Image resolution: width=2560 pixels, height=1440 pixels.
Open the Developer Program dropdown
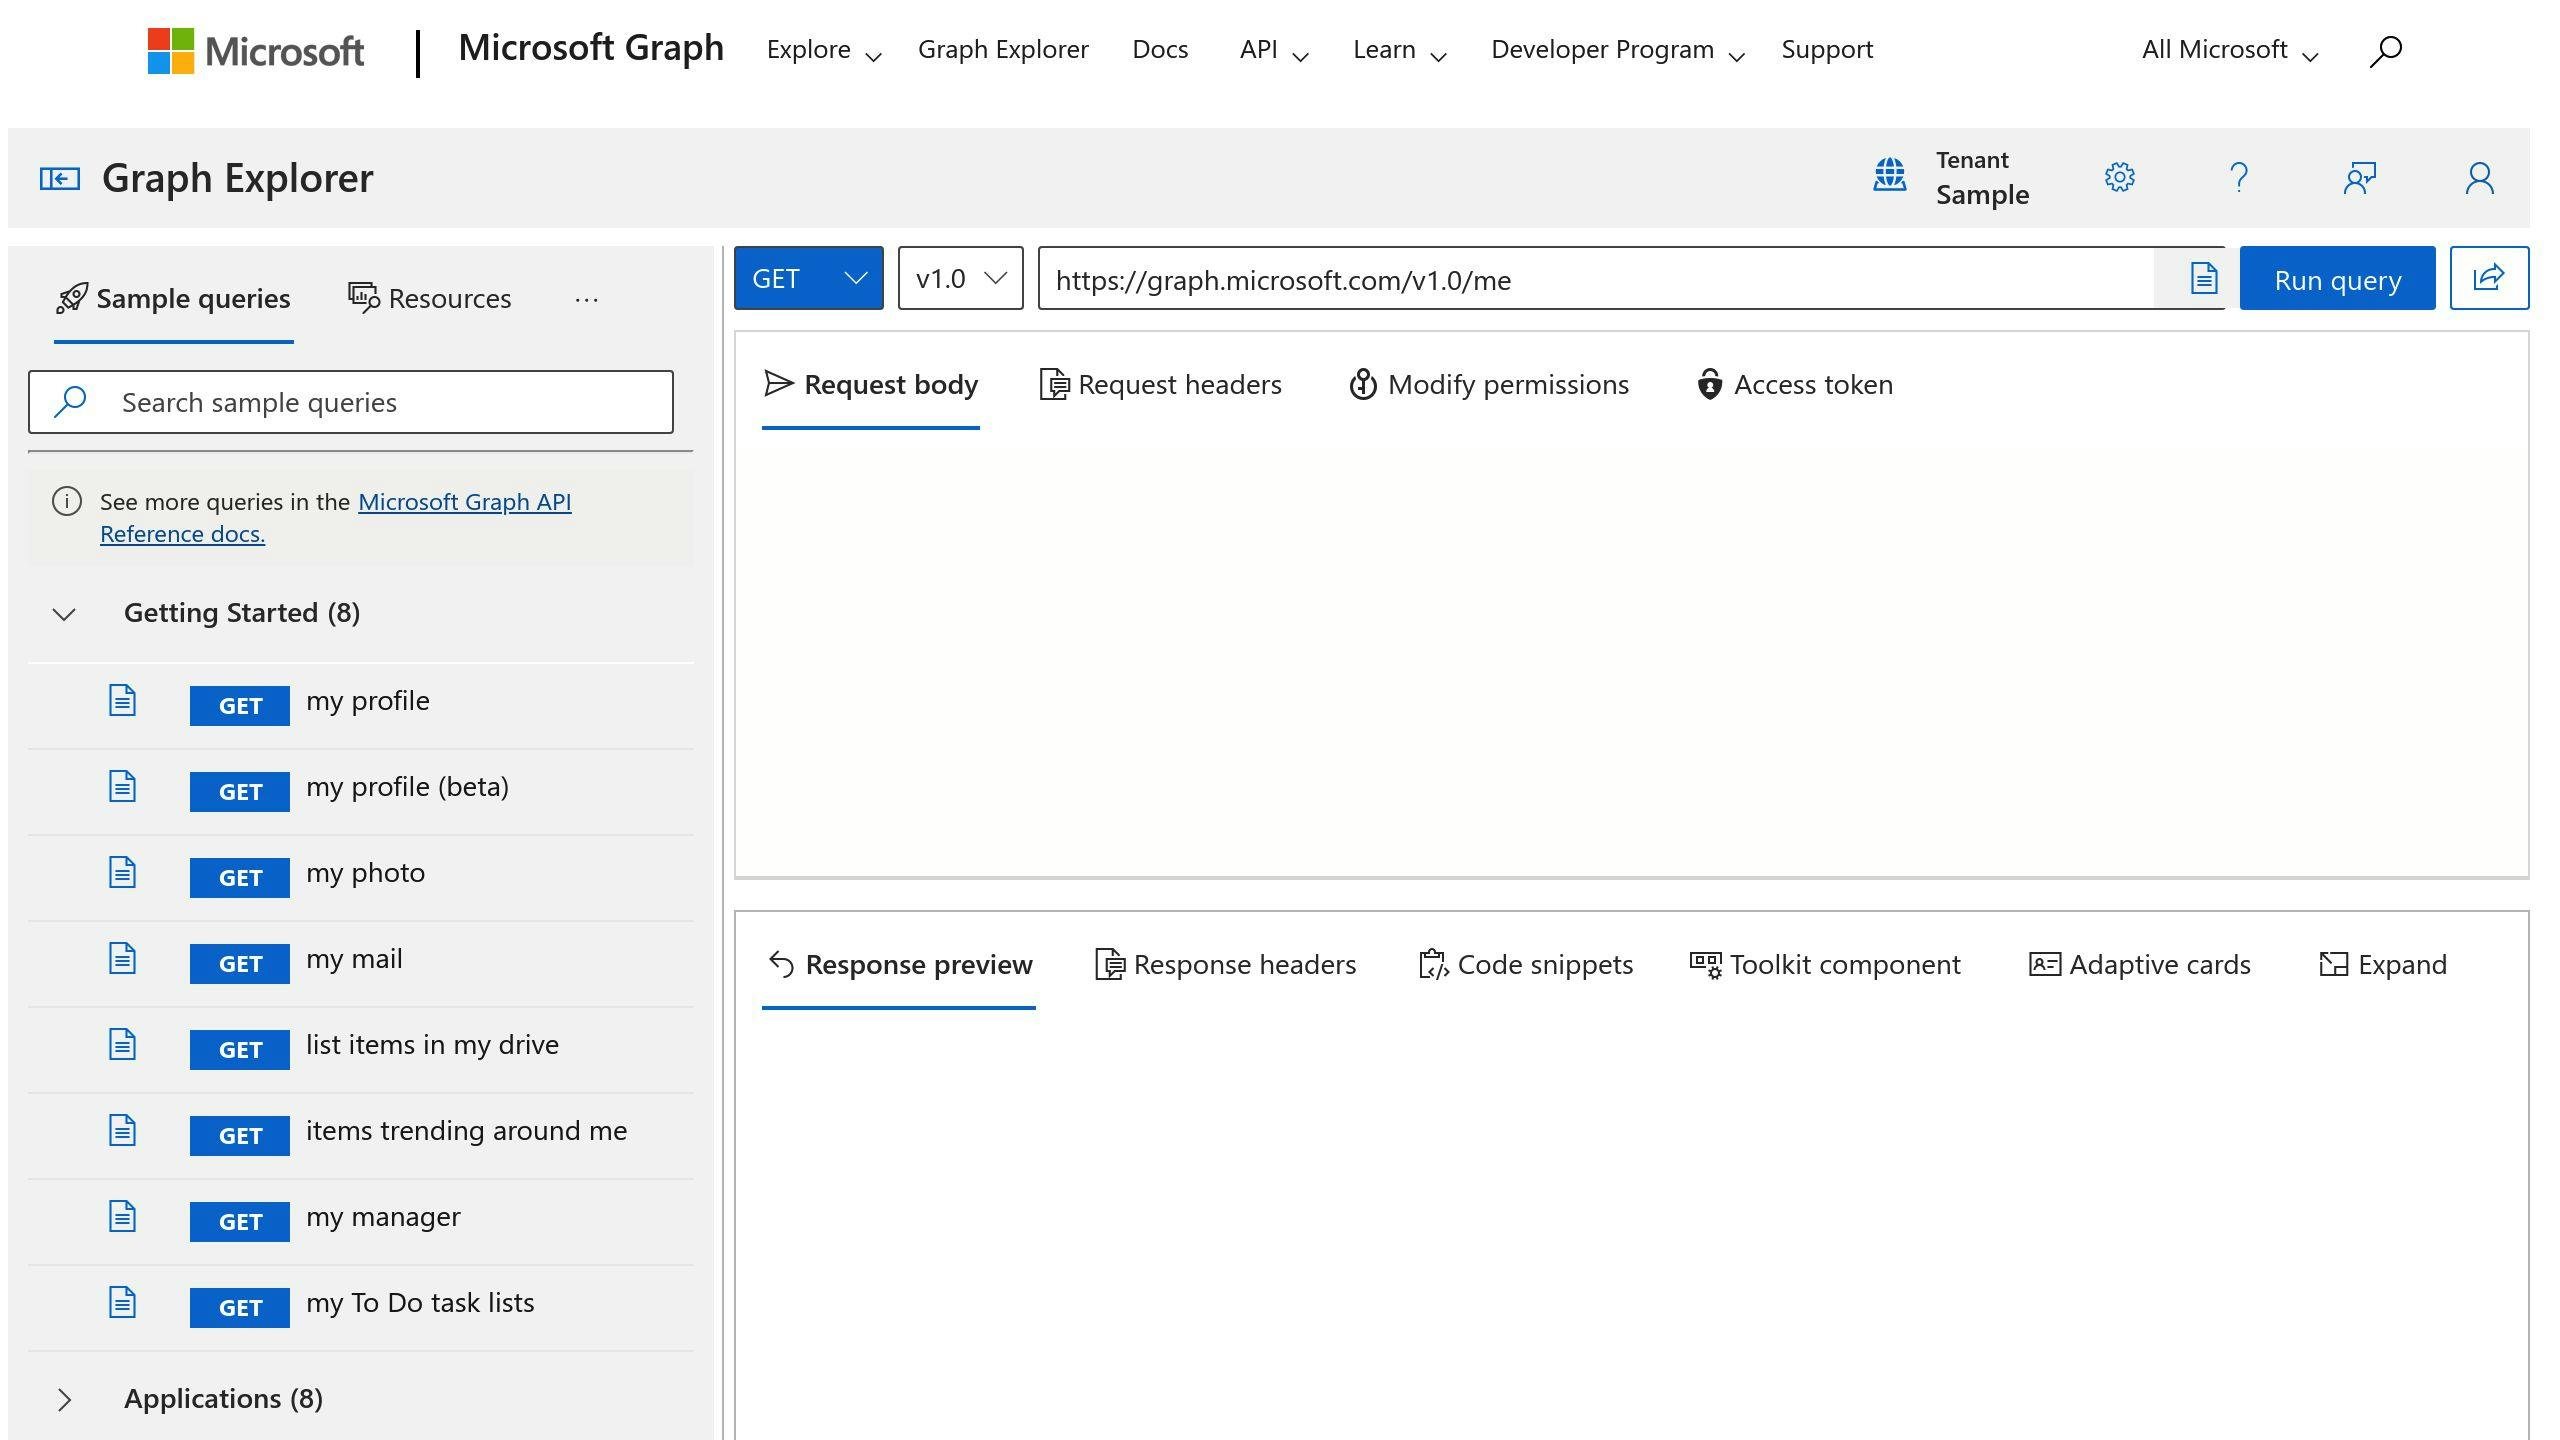tap(1618, 50)
